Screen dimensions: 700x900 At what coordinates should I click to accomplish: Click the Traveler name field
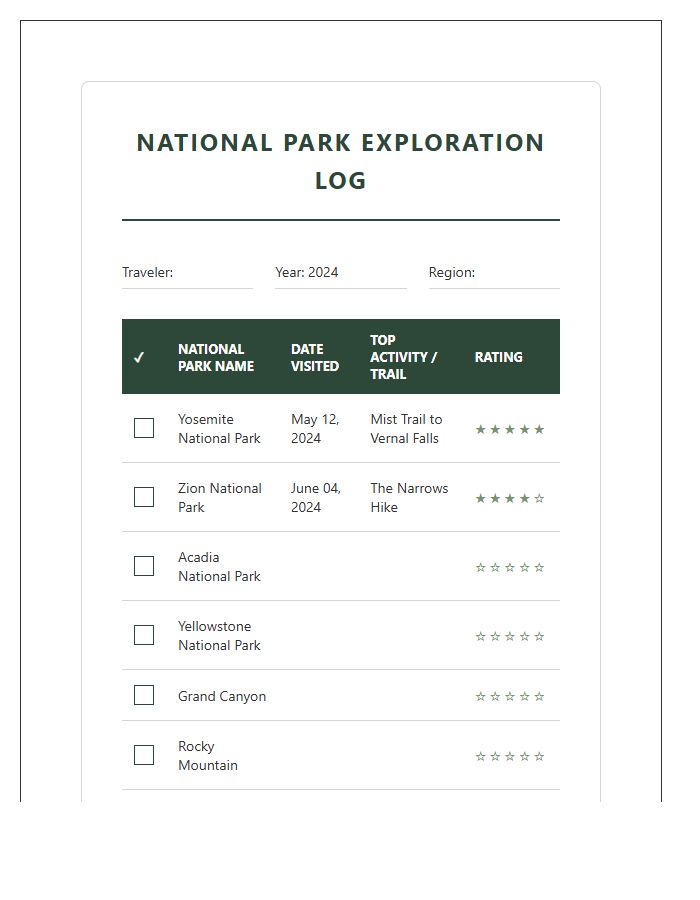point(187,273)
